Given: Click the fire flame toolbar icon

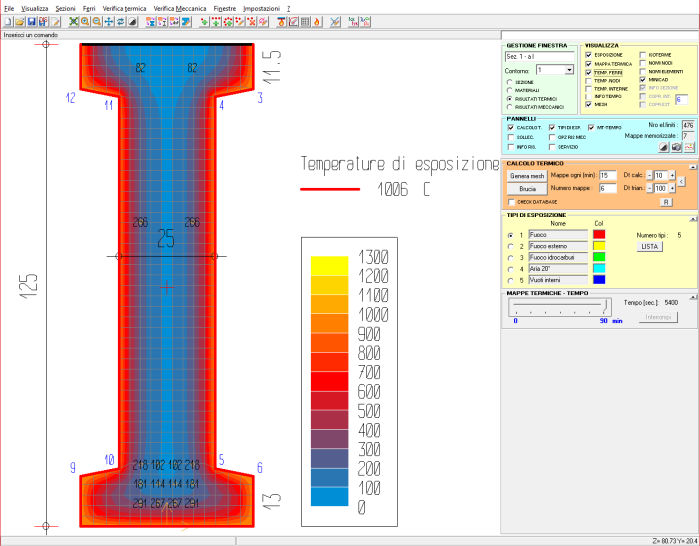Looking at the screenshot, I should point(318,21).
